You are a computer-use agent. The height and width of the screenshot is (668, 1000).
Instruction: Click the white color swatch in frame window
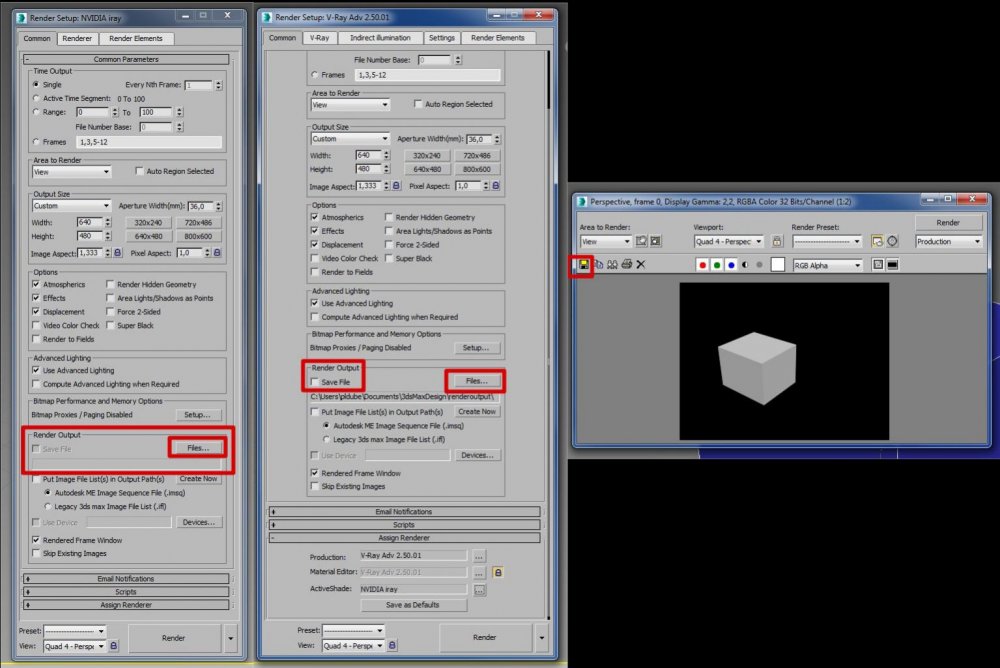click(777, 265)
